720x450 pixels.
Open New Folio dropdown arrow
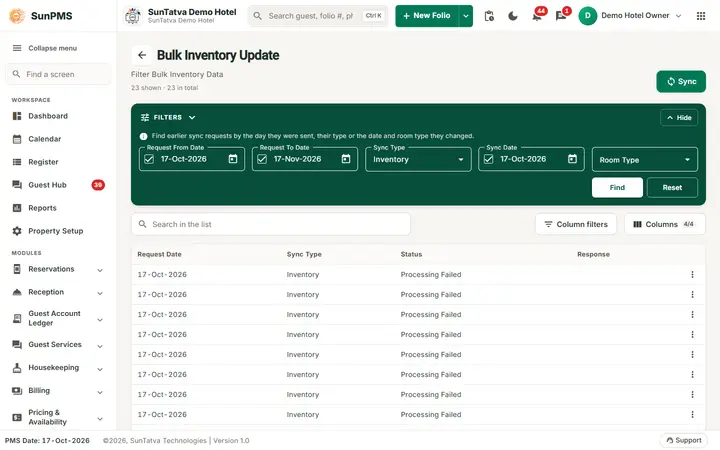[466, 16]
